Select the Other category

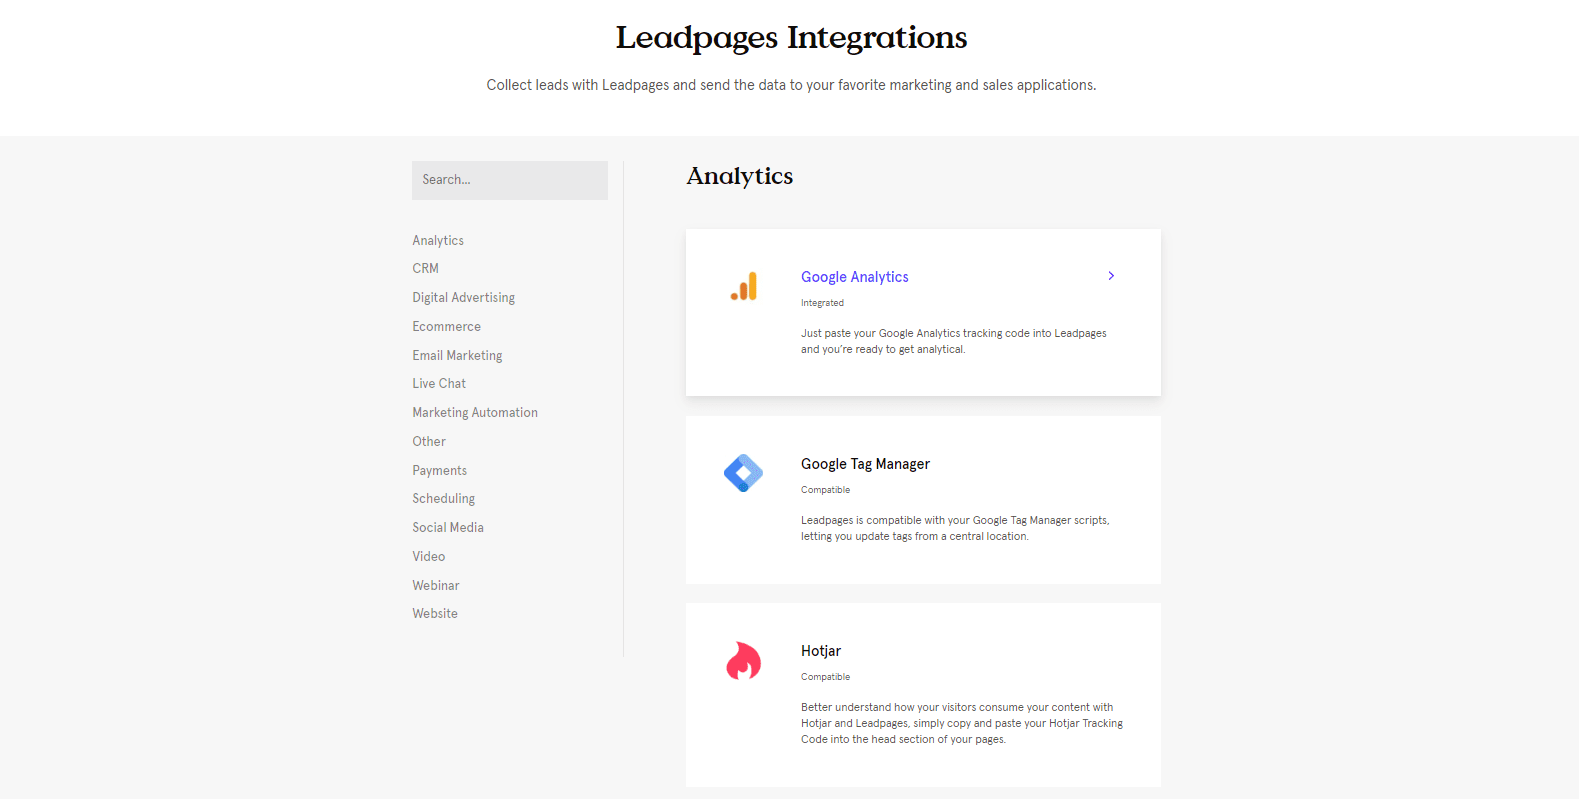click(429, 441)
